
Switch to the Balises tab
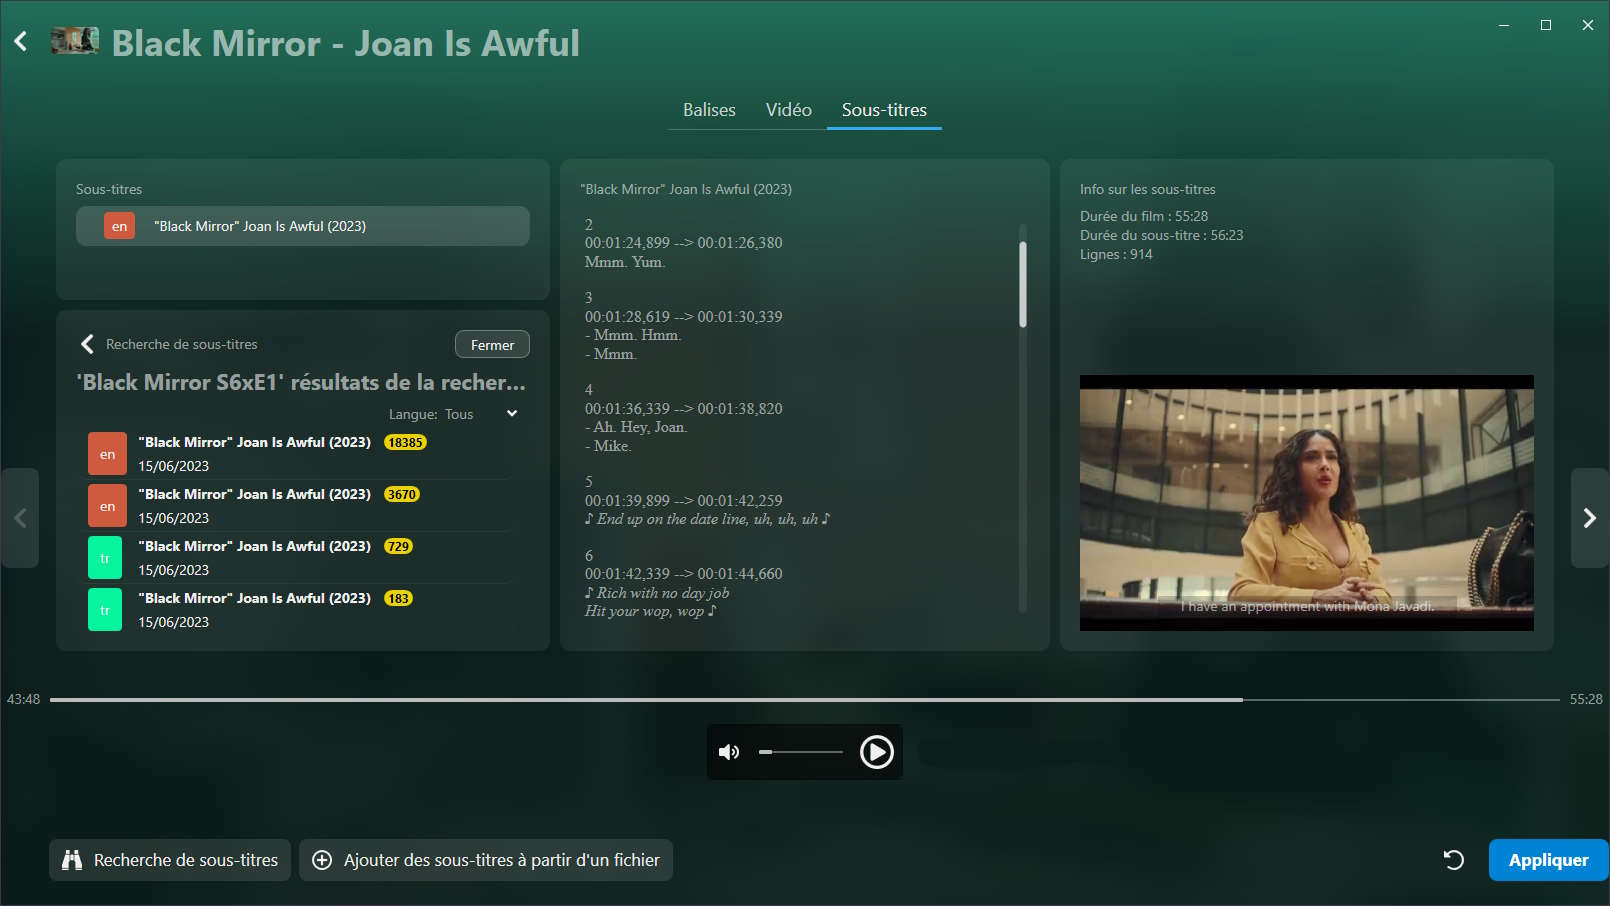(709, 110)
